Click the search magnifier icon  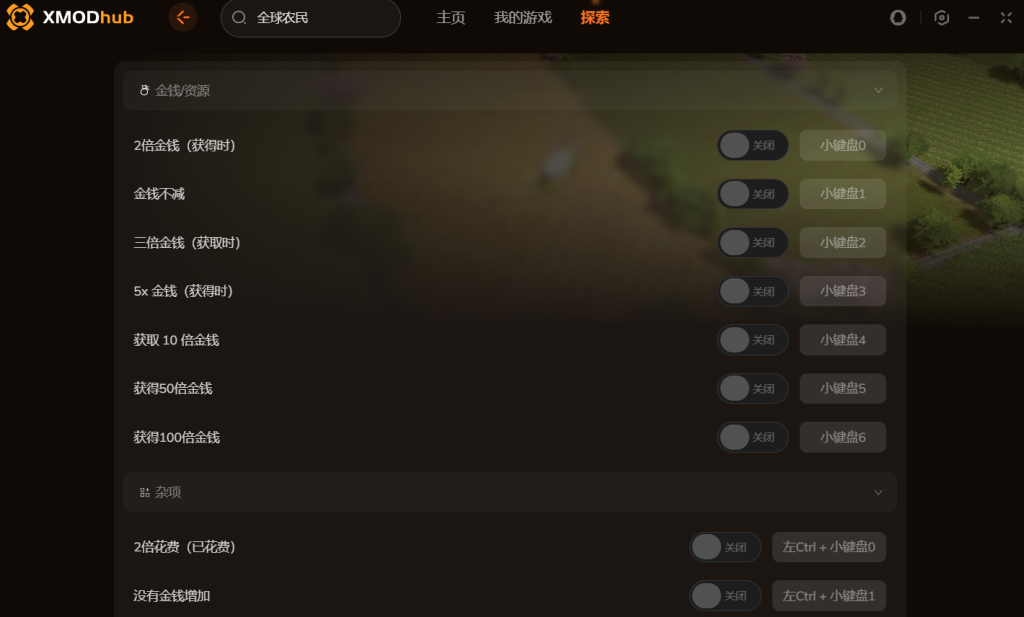pos(239,18)
